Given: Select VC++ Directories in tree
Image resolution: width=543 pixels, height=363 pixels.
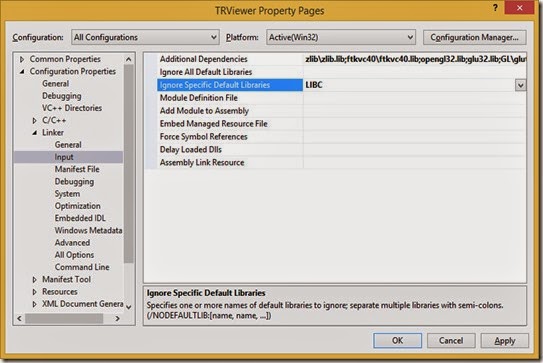Looking at the screenshot, I should (72, 108).
